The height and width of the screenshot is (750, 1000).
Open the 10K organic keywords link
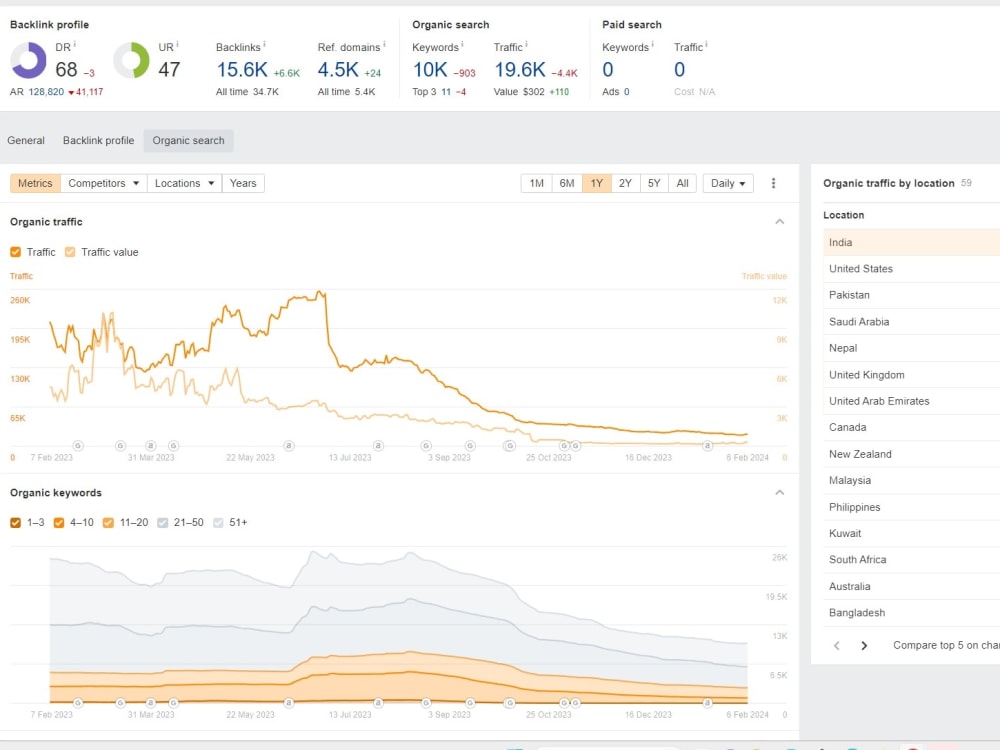(x=430, y=70)
